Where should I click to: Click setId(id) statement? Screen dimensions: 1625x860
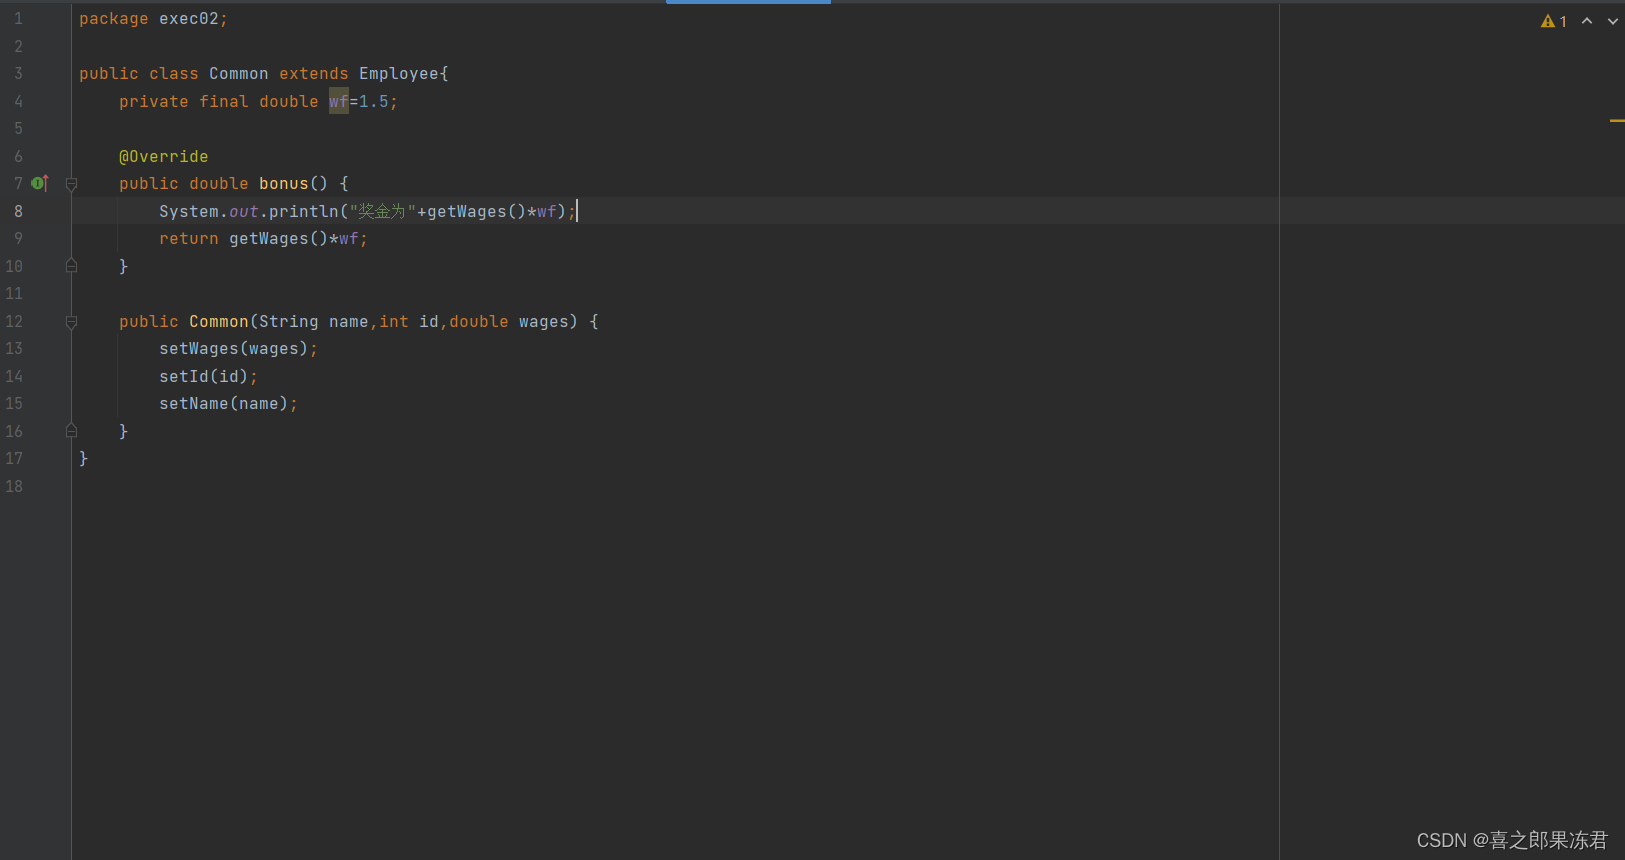tap(208, 377)
